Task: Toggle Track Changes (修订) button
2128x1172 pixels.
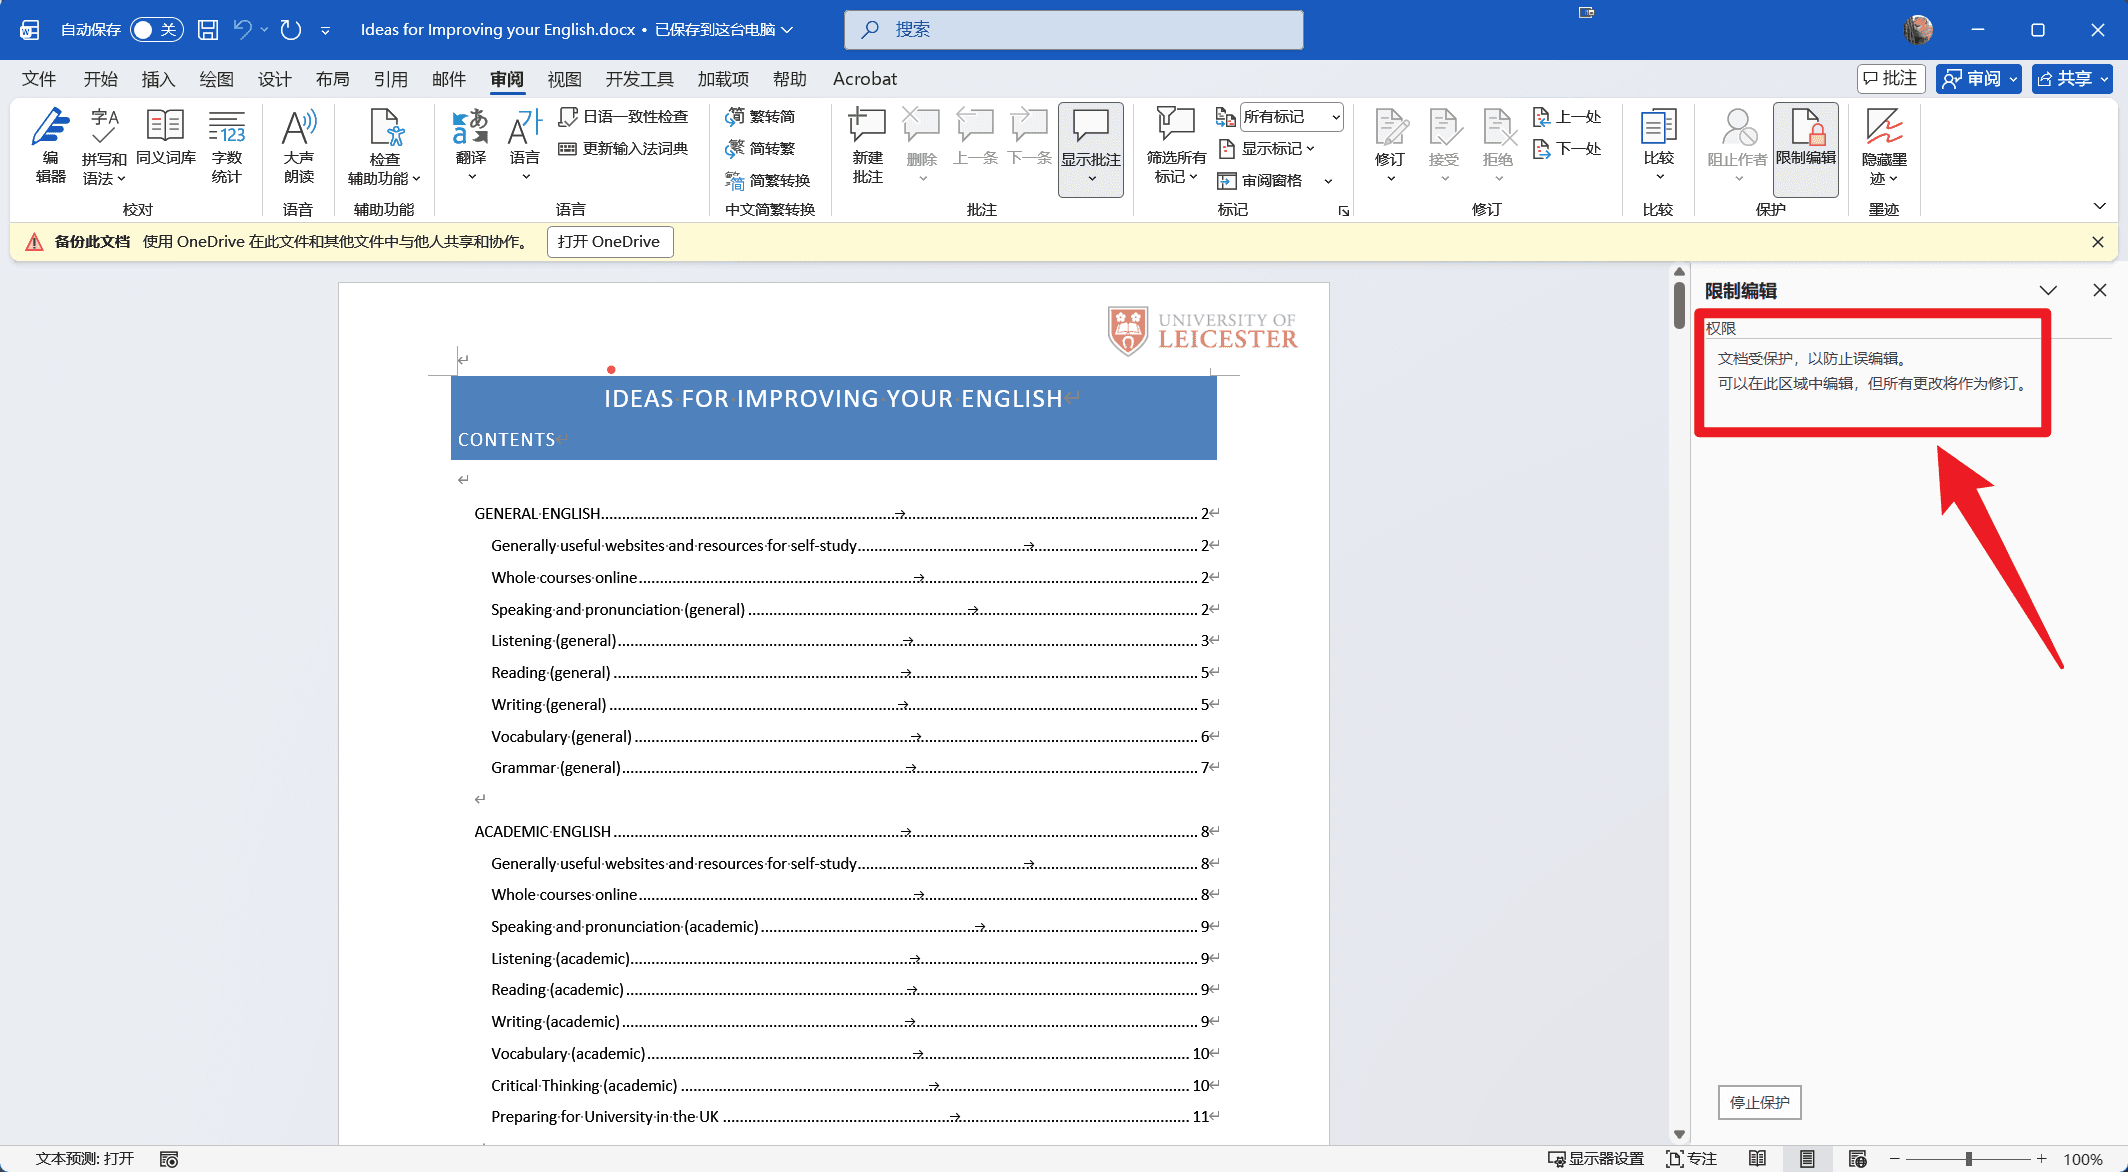Action: [x=1390, y=138]
